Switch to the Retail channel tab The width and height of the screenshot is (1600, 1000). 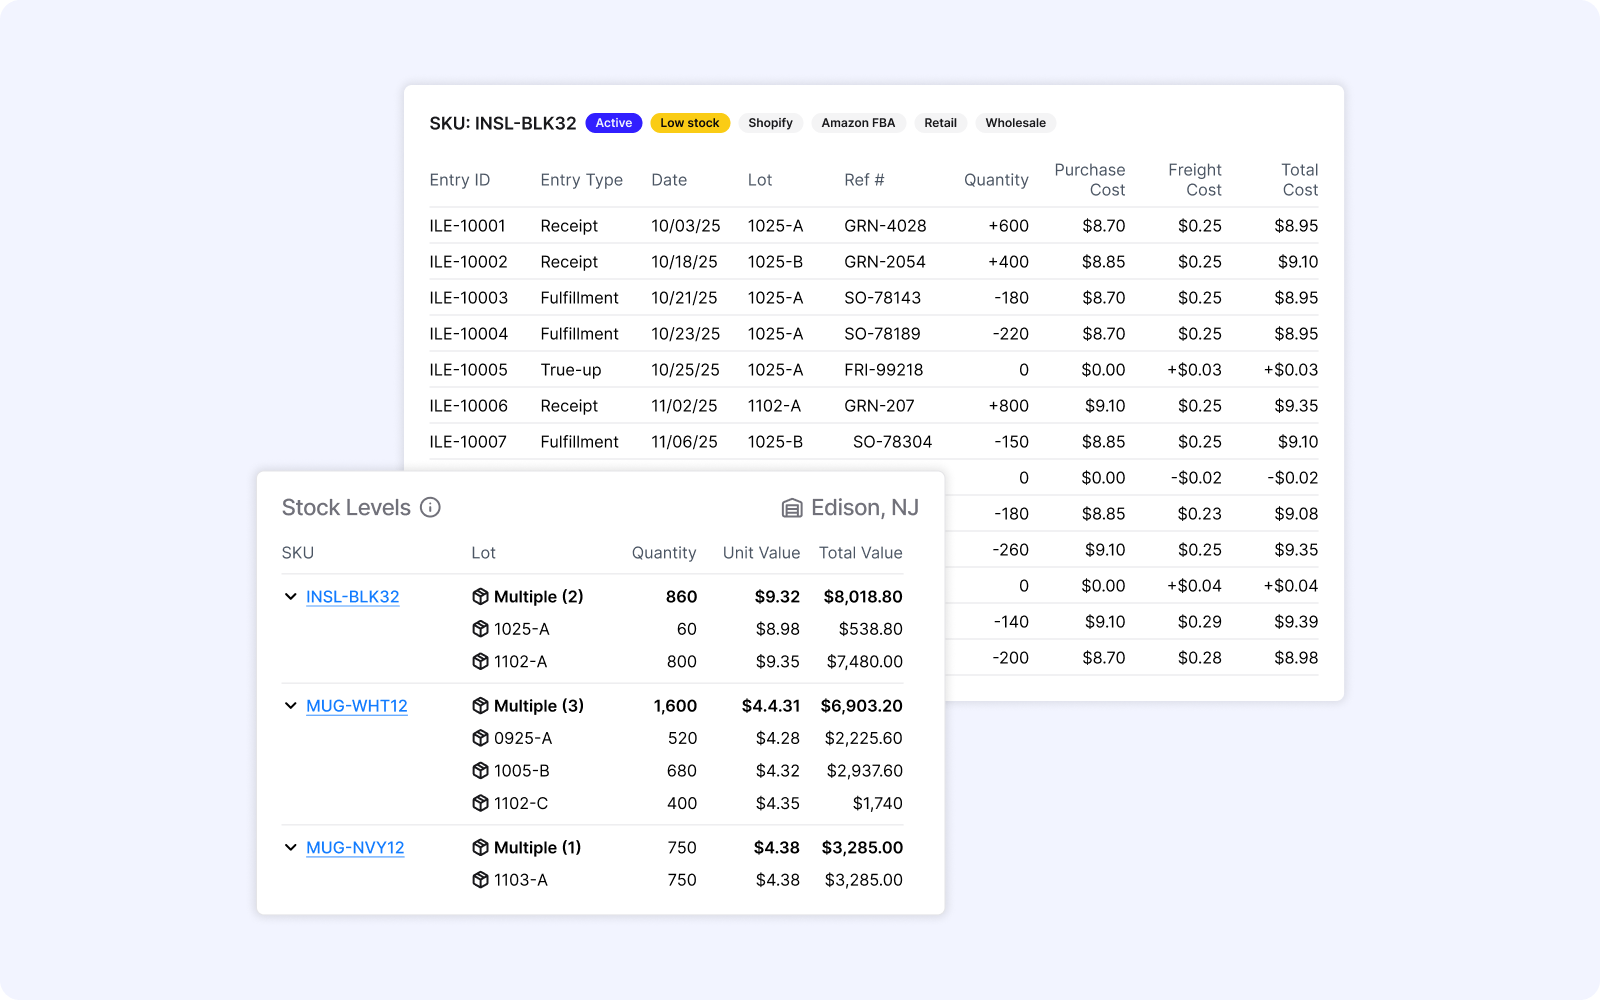pyautogui.click(x=940, y=122)
